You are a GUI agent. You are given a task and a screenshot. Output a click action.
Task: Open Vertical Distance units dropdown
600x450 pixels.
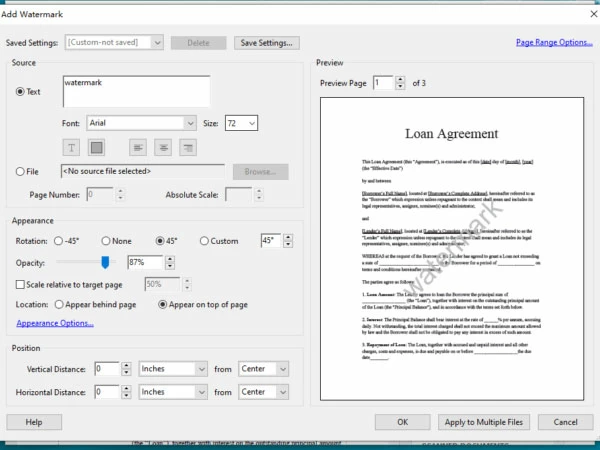point(173,369)
